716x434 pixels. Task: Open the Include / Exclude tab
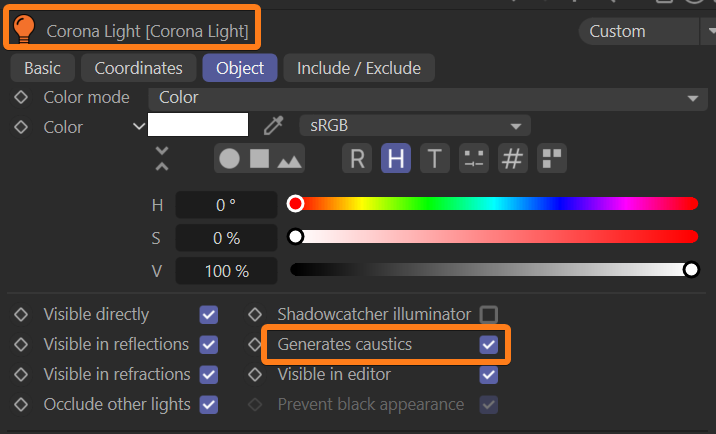[359, 68]
